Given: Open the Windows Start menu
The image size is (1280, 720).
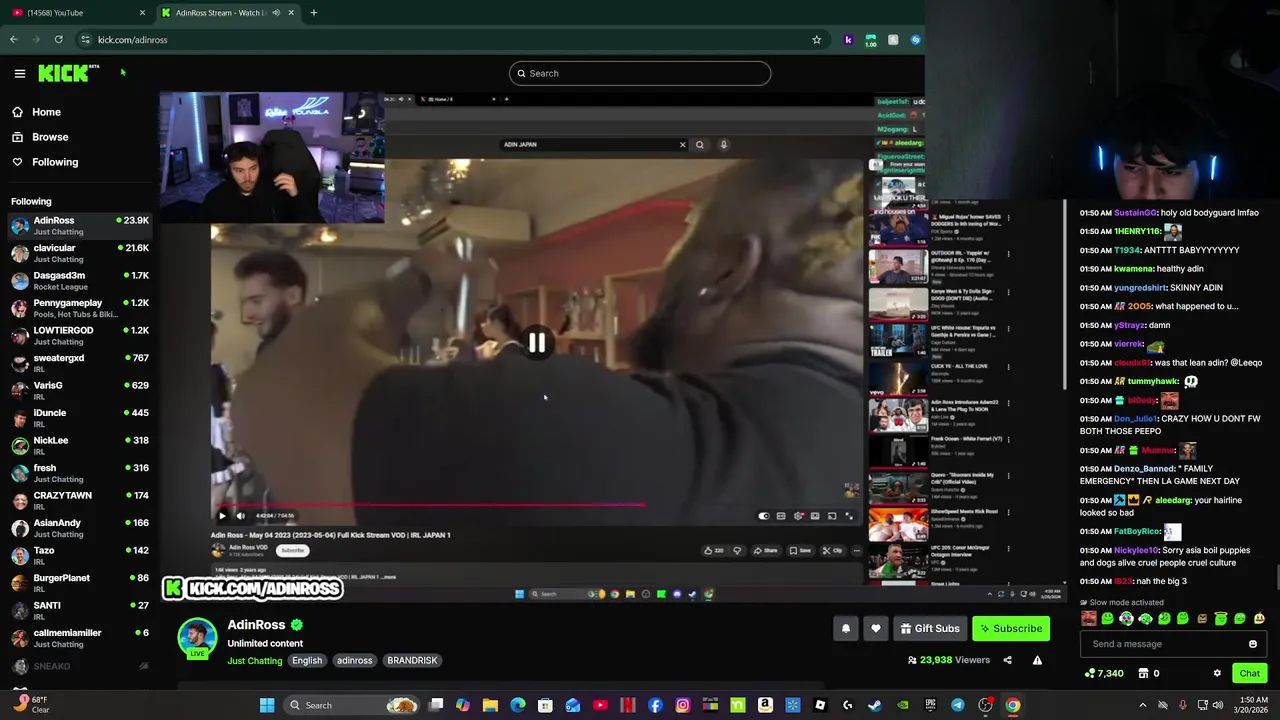Looking at the screenshot, I should pos(267,705).
